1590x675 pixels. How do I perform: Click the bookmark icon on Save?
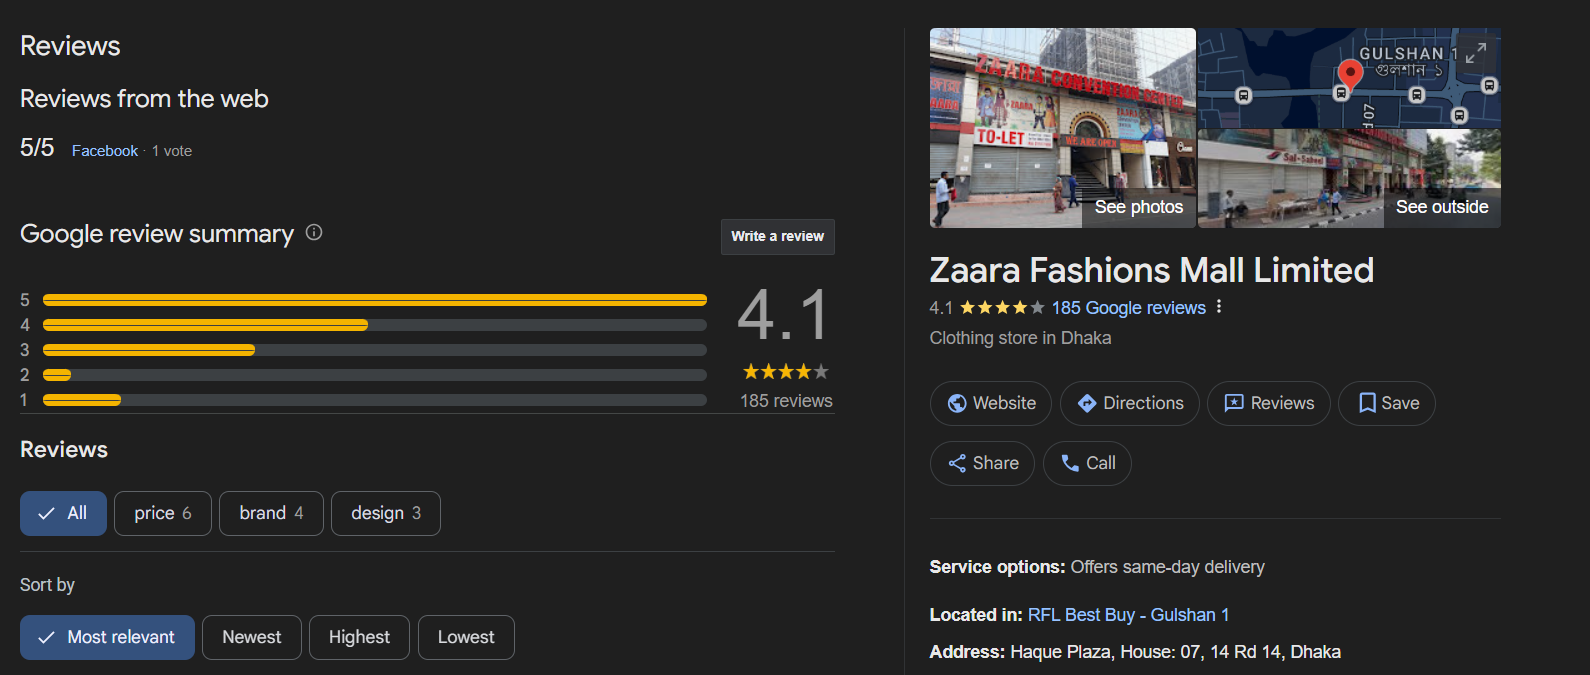pyautogui.click(x=1367, y=403)
